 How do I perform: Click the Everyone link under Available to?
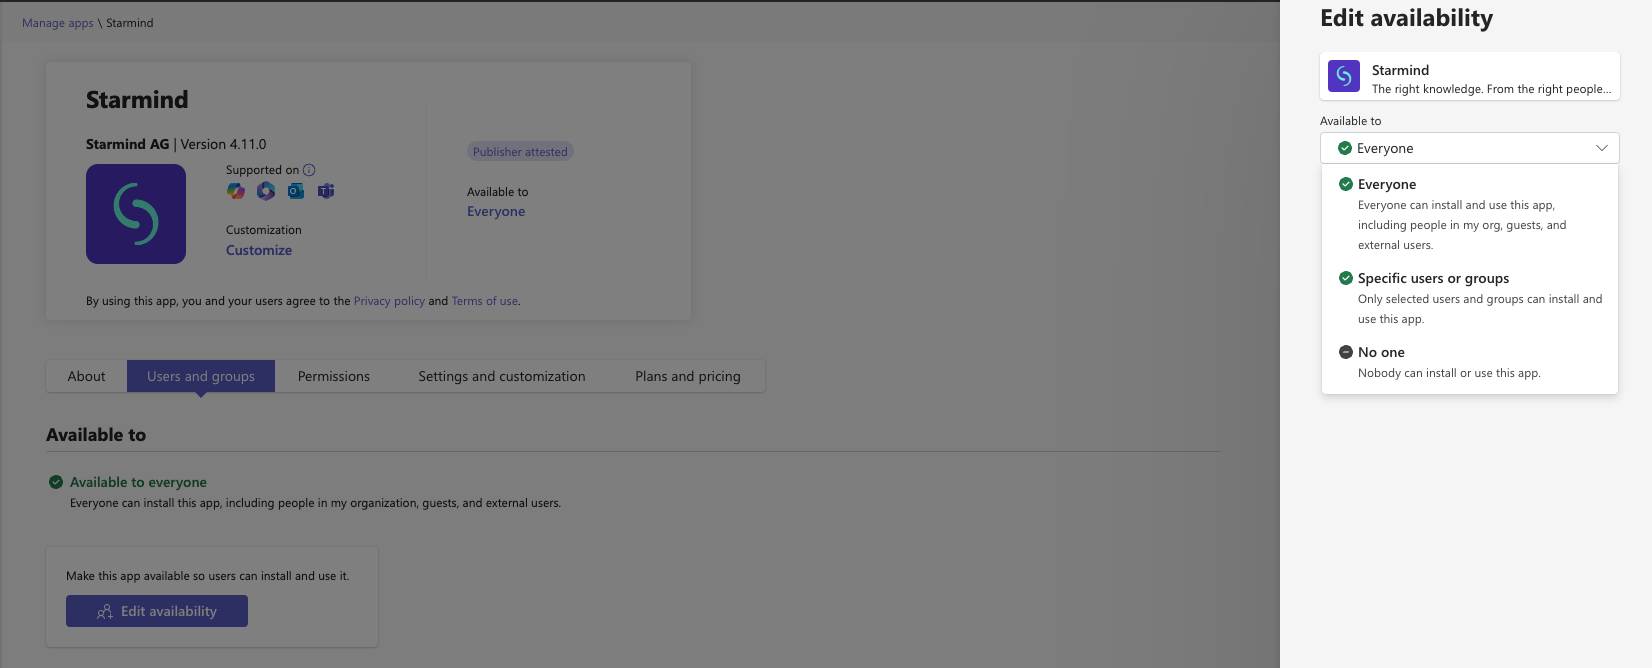click(496, 211)
